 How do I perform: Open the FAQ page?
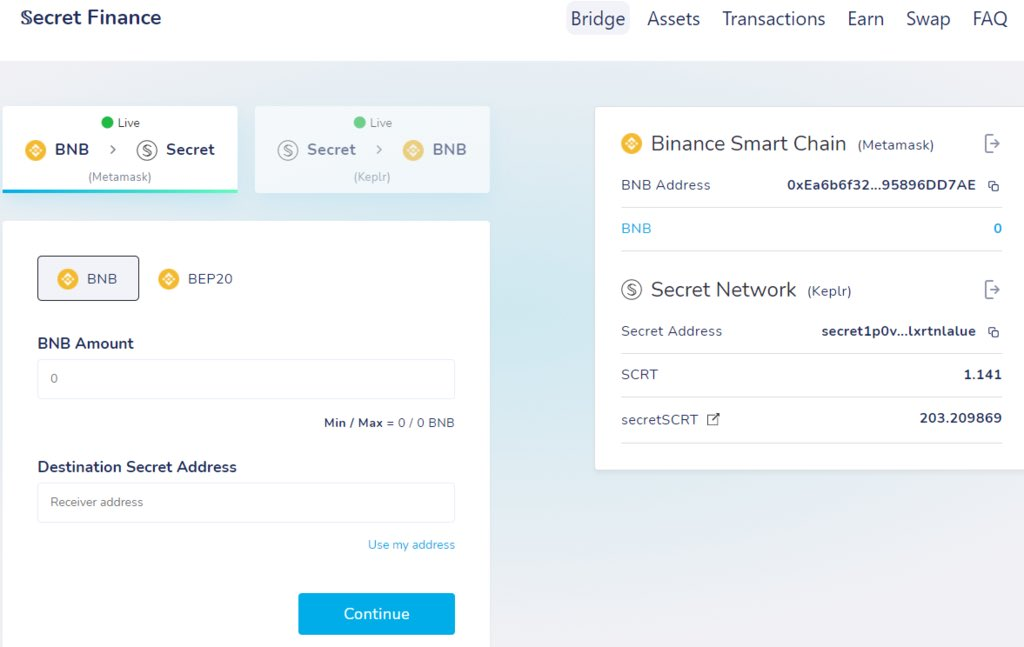(x=989, y=19)
